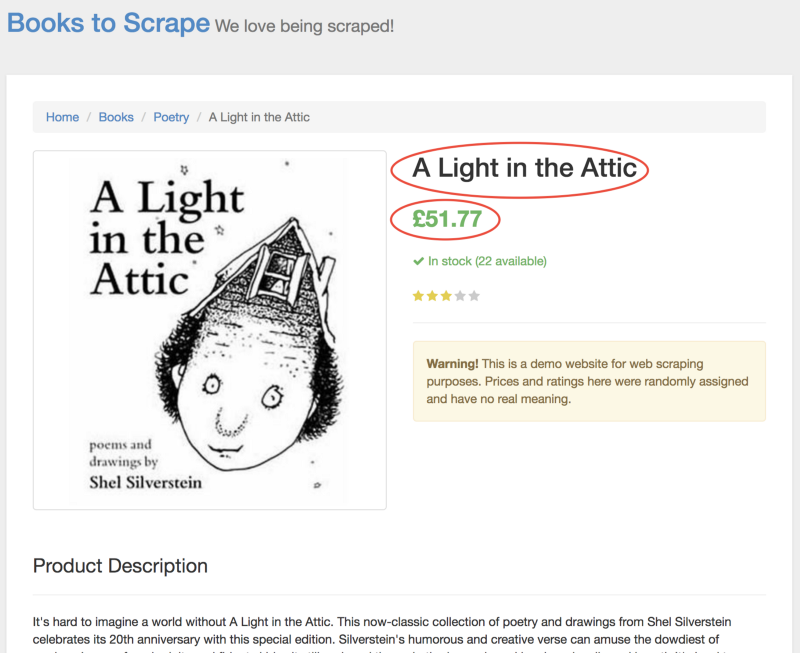Screen dimensions: 800x653
Task: Click the second yellow rating star
Action: (432, 296)
